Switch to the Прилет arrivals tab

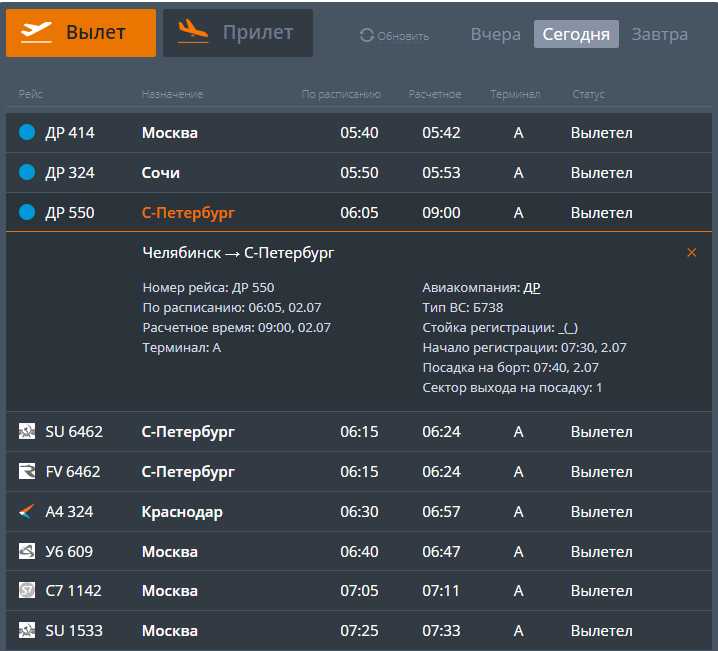pos(238,33)
